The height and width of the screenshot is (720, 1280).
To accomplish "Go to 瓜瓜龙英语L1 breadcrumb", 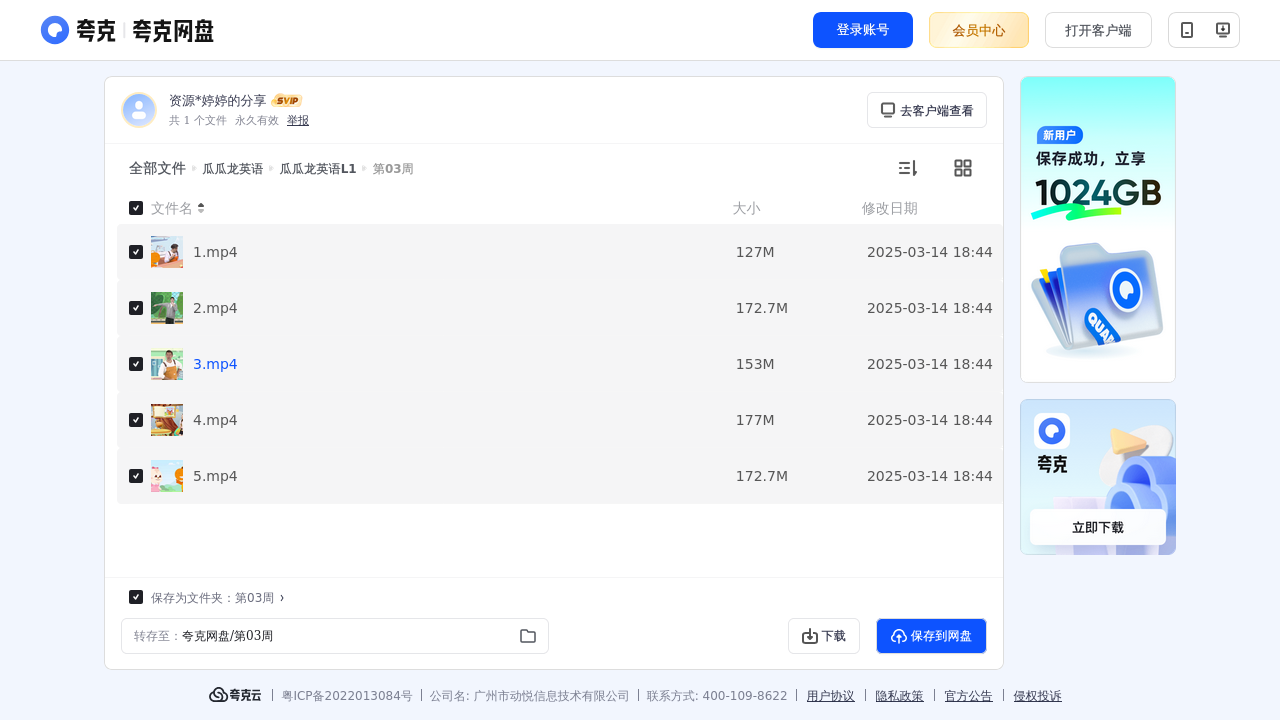I will pos(318,169).
